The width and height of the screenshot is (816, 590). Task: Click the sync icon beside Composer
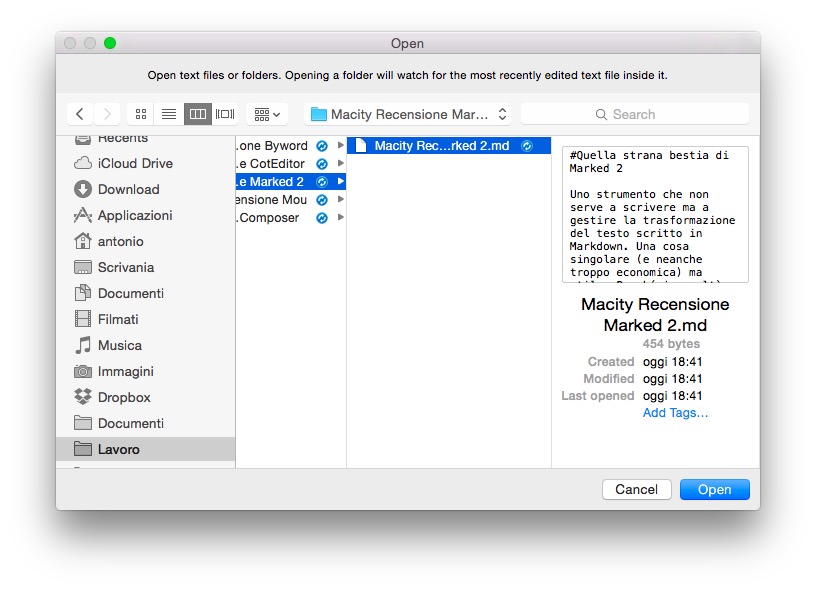pos(322,219)
